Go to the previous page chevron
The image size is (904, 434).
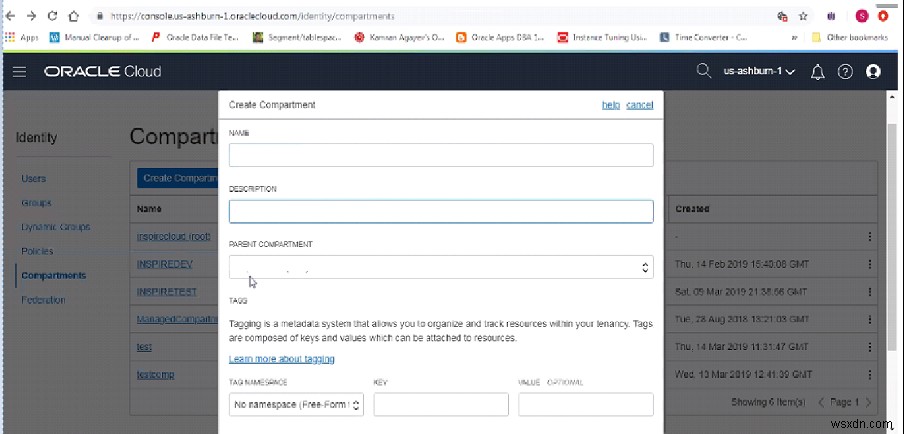(x=820, y=402)
